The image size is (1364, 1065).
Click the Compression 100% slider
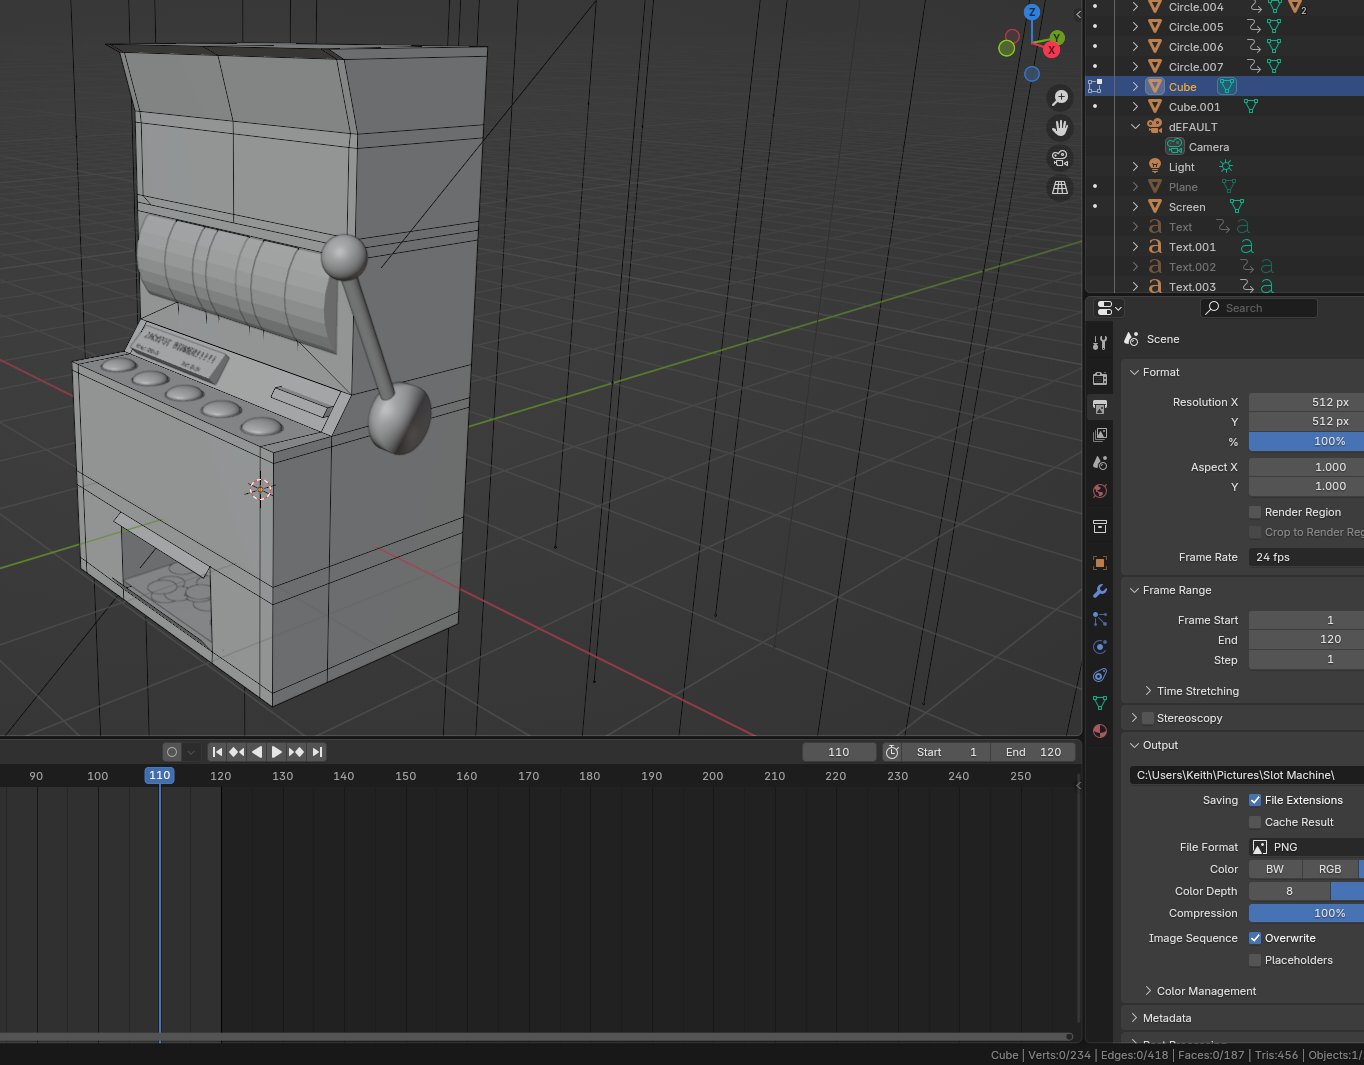(x=1306, y=913)
